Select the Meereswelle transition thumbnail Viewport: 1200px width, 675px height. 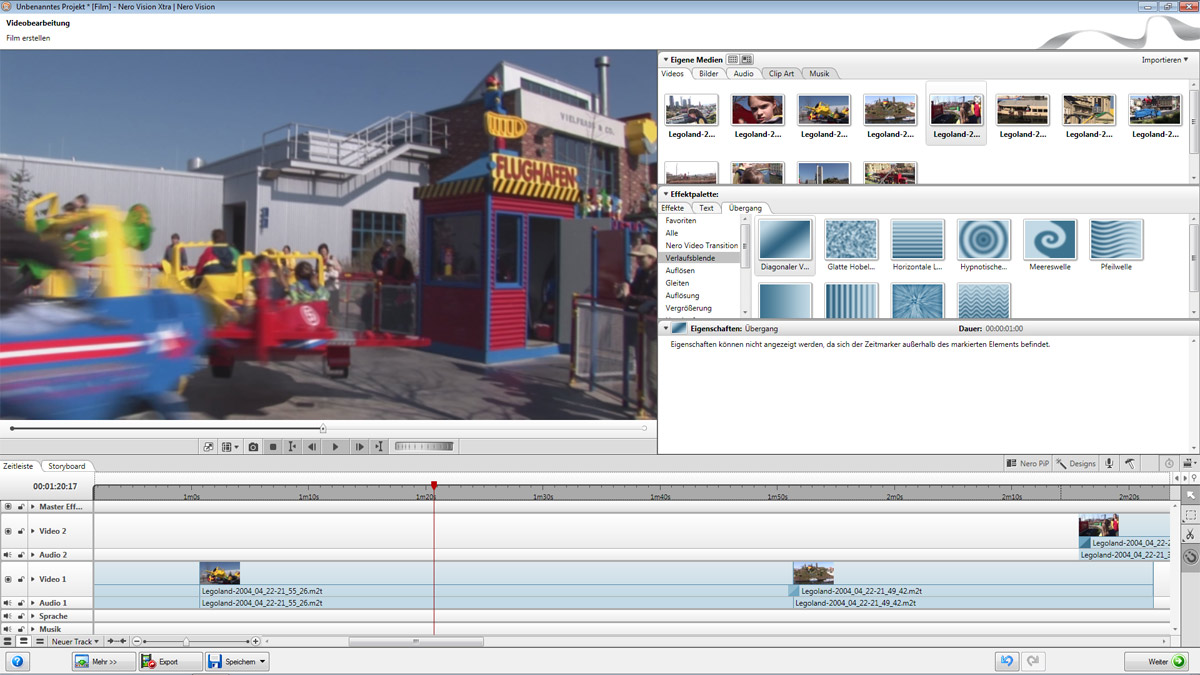1050,246
